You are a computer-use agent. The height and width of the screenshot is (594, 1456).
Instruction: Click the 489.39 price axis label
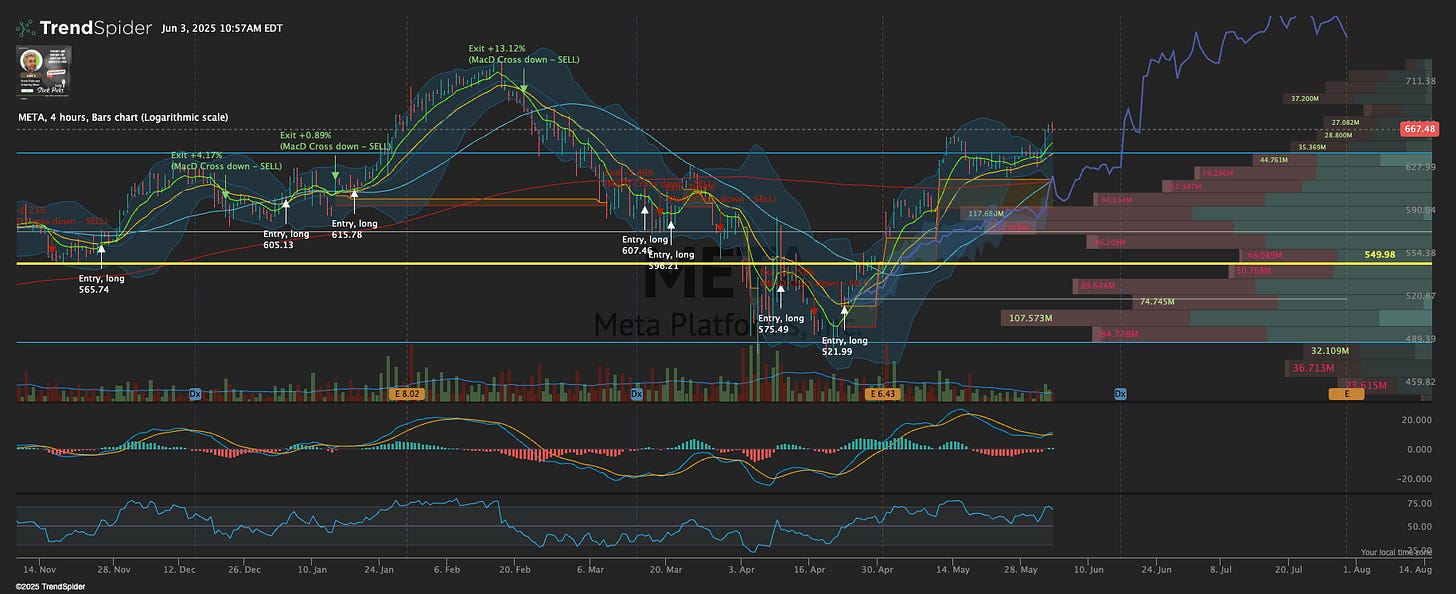tap(1420, 339)
